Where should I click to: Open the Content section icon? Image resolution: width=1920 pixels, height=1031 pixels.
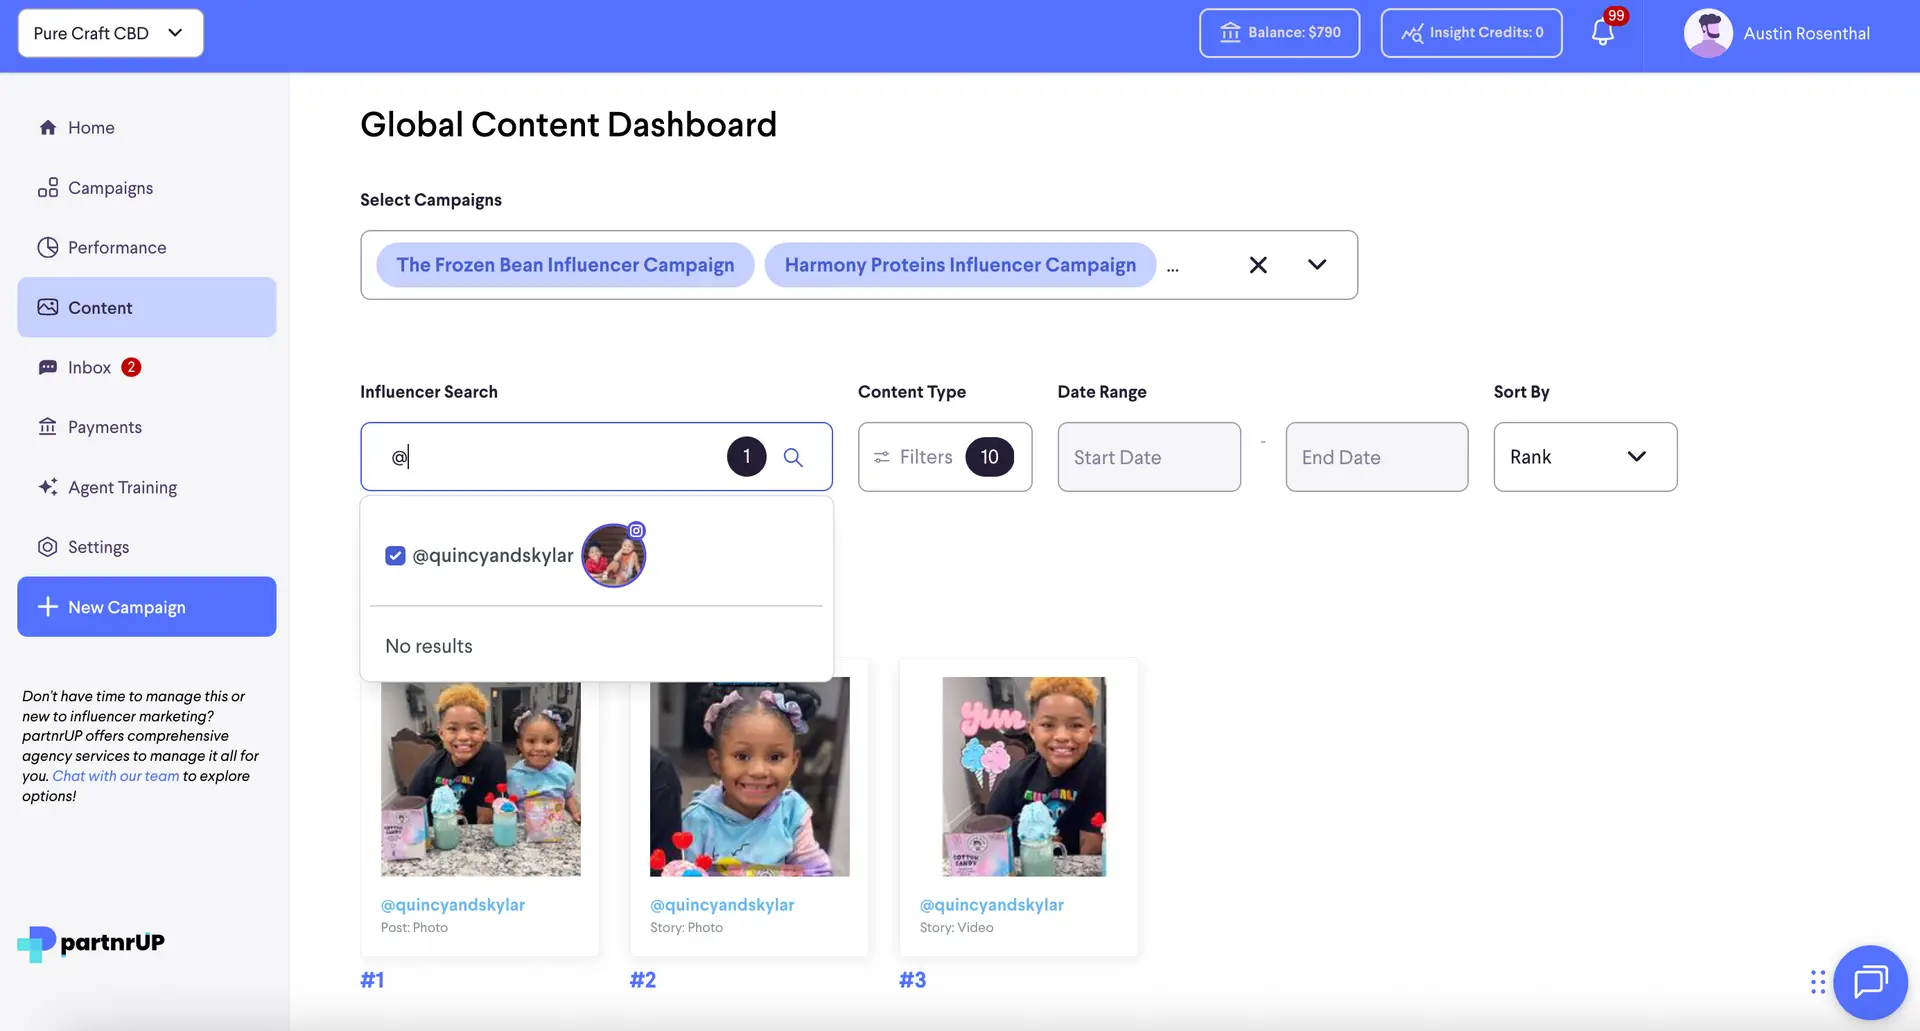pyautogui.click(x=48, y=307)
